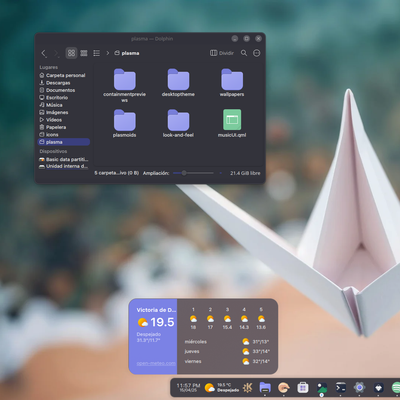Image resolution: width=400 pixels, height=400 pixels.
Task: Maximize the Dolphin window
Action: click(x=247, y=39)
